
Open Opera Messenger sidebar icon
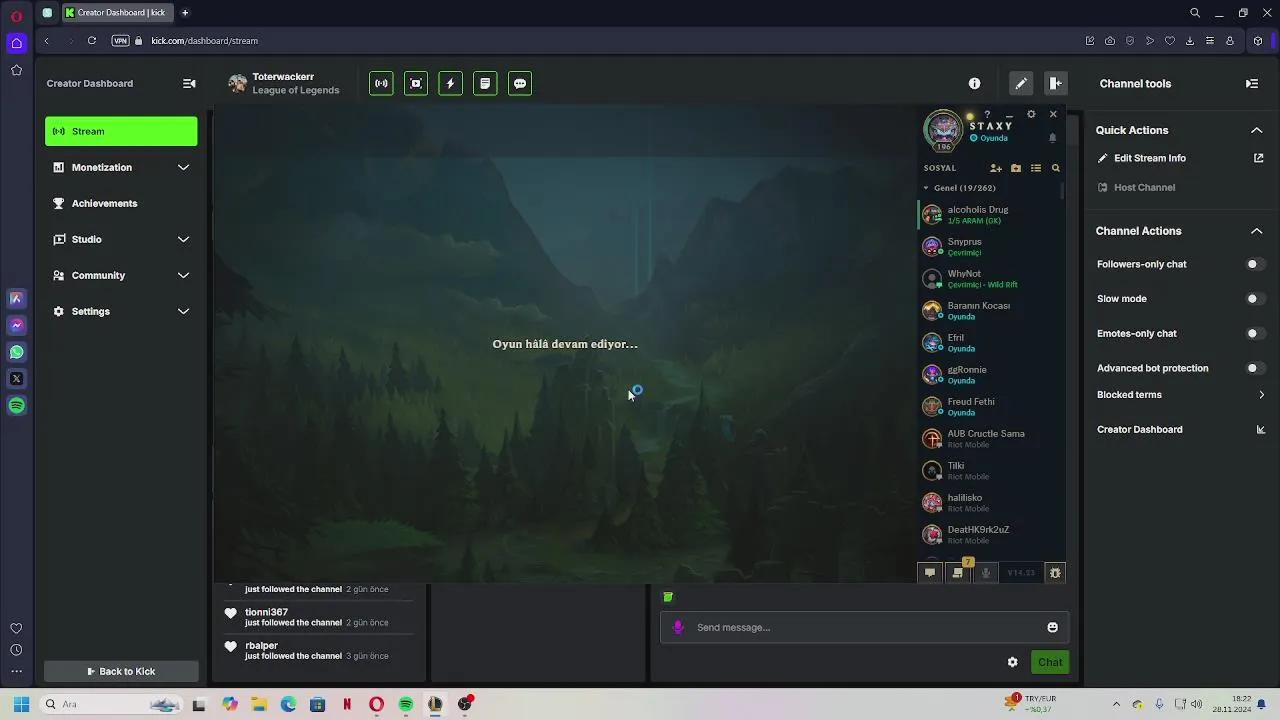pos(16,325)
